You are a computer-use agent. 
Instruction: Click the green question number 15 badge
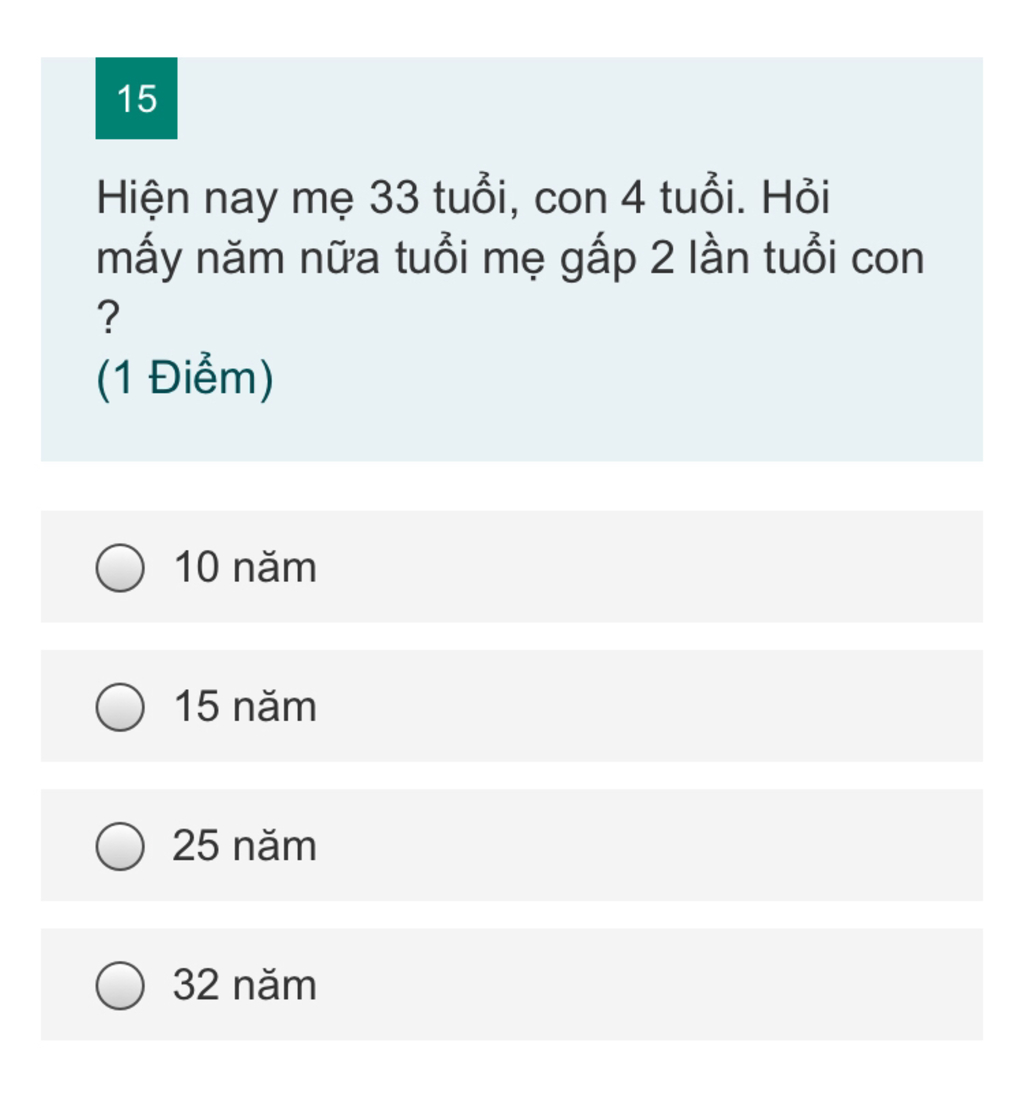(x=136, y=98)
